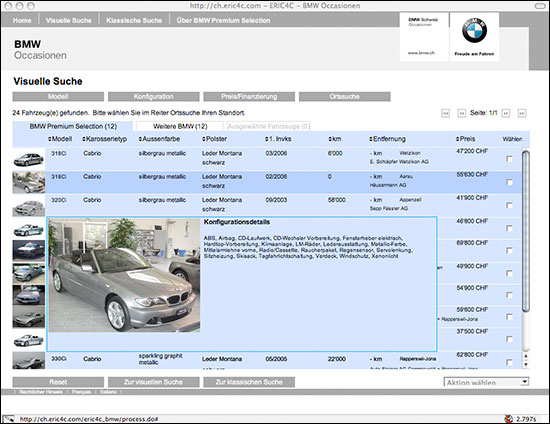550x424 pixels.
Task: Select the 47'200 CHF vehicle checkbox
Action: pos(509,159)
